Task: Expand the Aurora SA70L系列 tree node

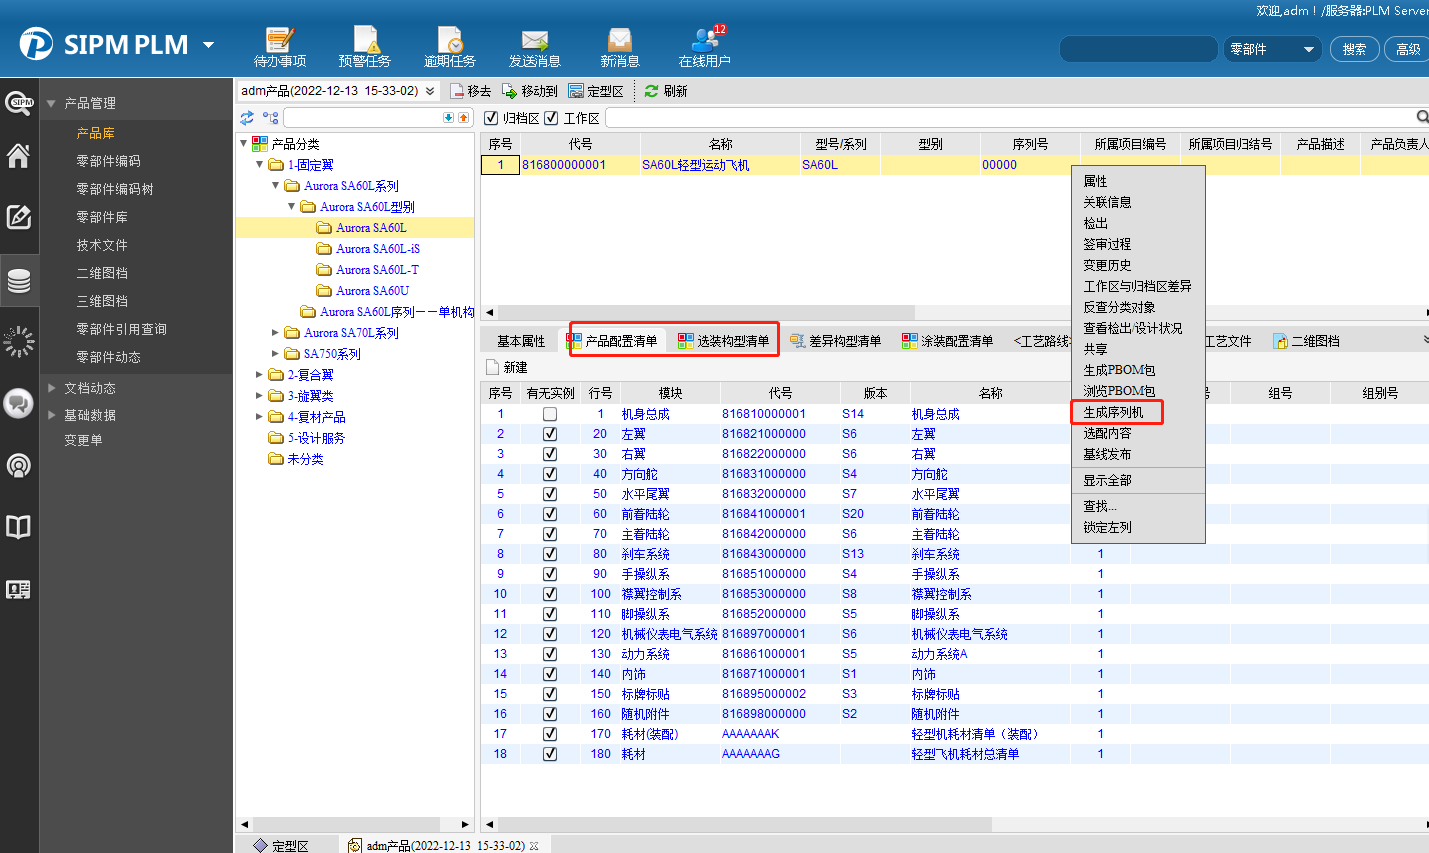Action: (x=276, y=333)
